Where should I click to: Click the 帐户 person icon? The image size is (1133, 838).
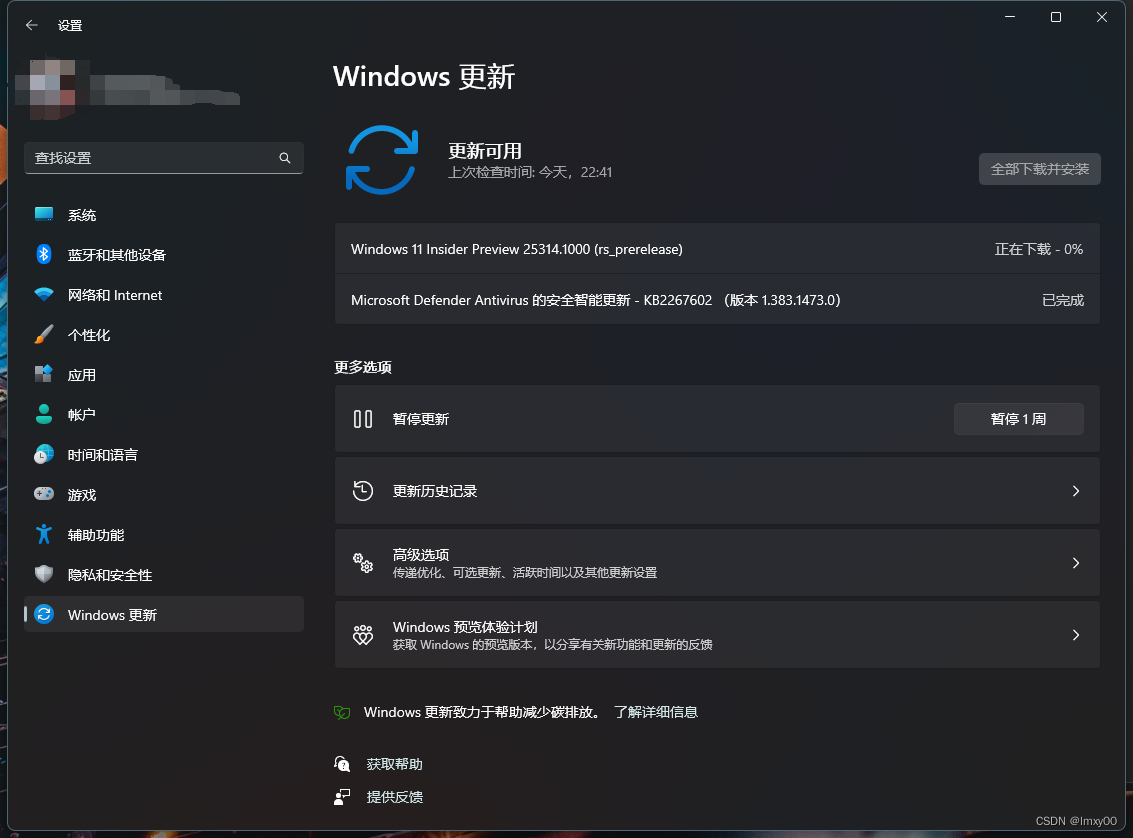(44, 415)
